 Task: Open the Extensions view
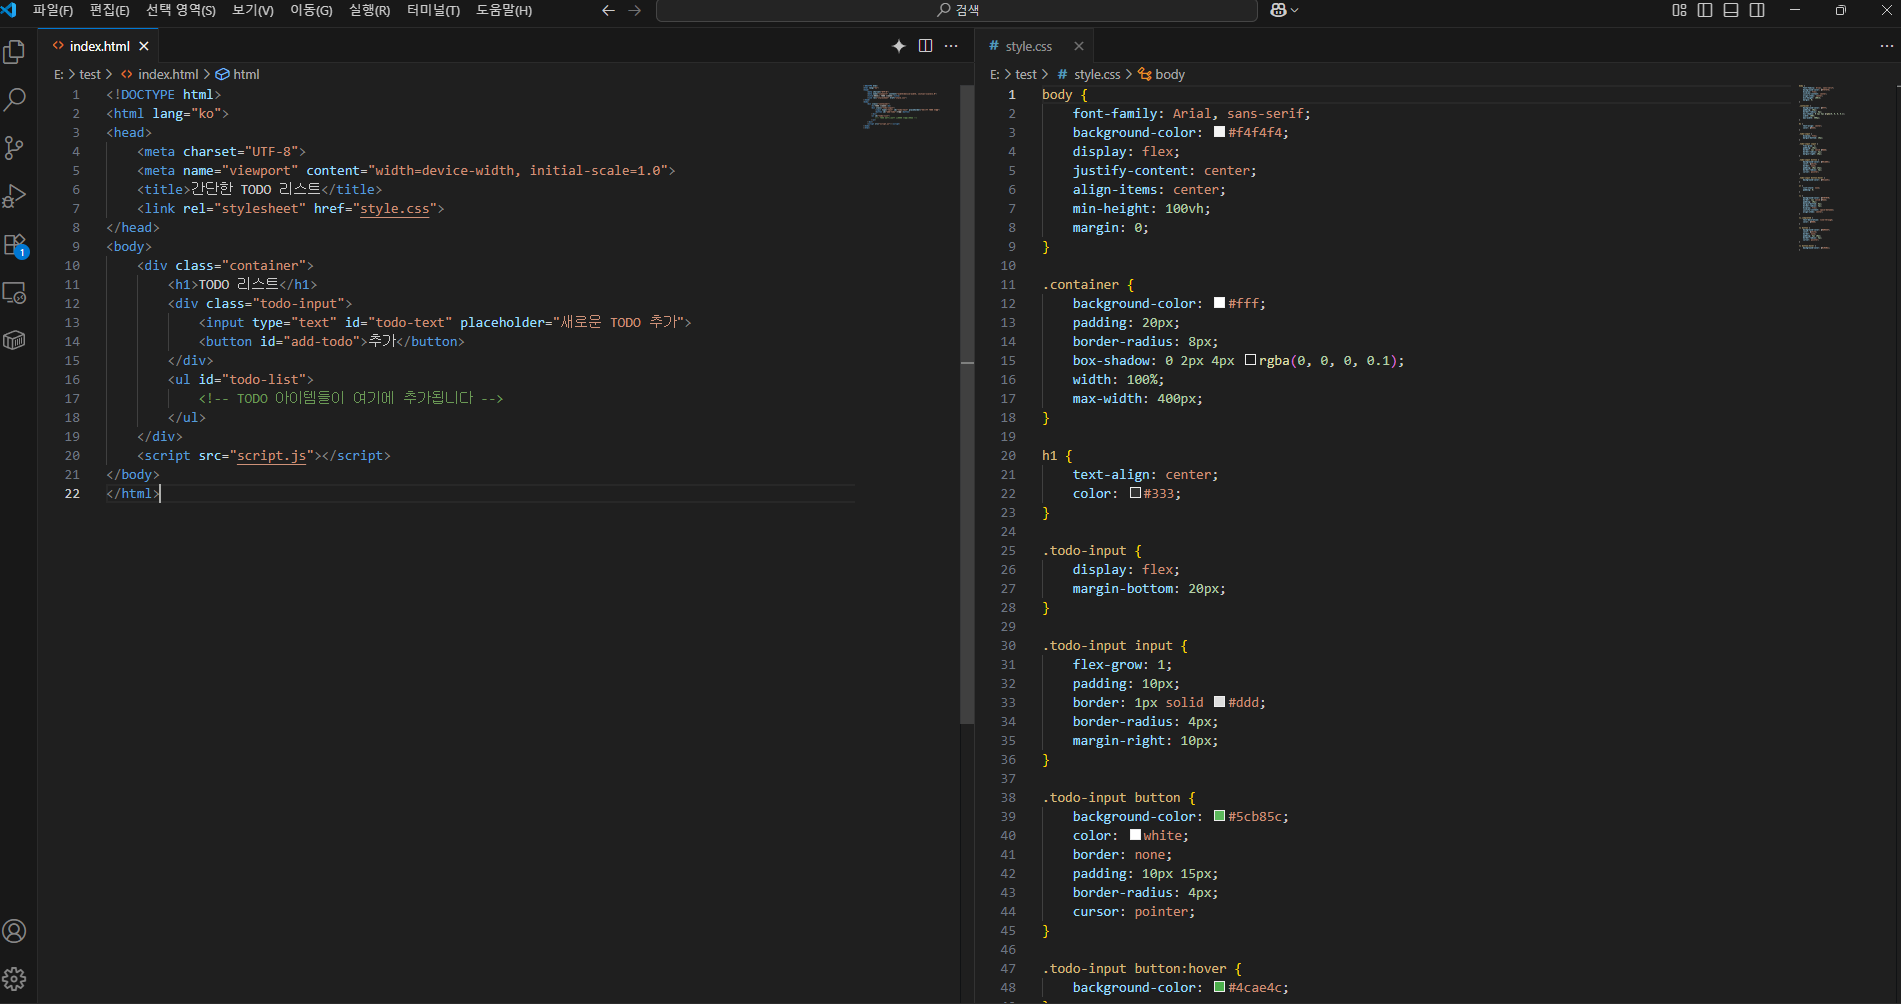pos(15,245)
